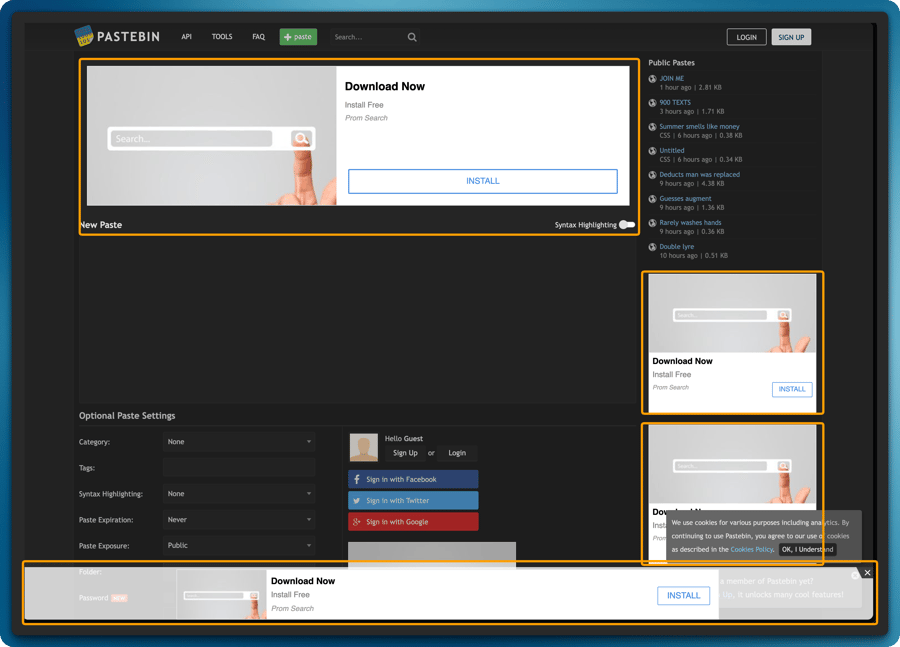Click the SIGN UP button in header

(x=791, y=37)
